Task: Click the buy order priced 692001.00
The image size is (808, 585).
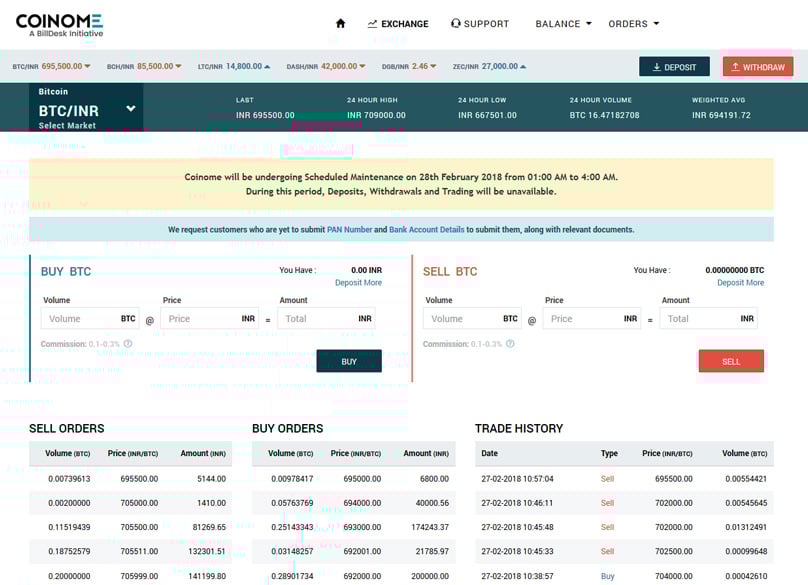Action: point(354,551)
